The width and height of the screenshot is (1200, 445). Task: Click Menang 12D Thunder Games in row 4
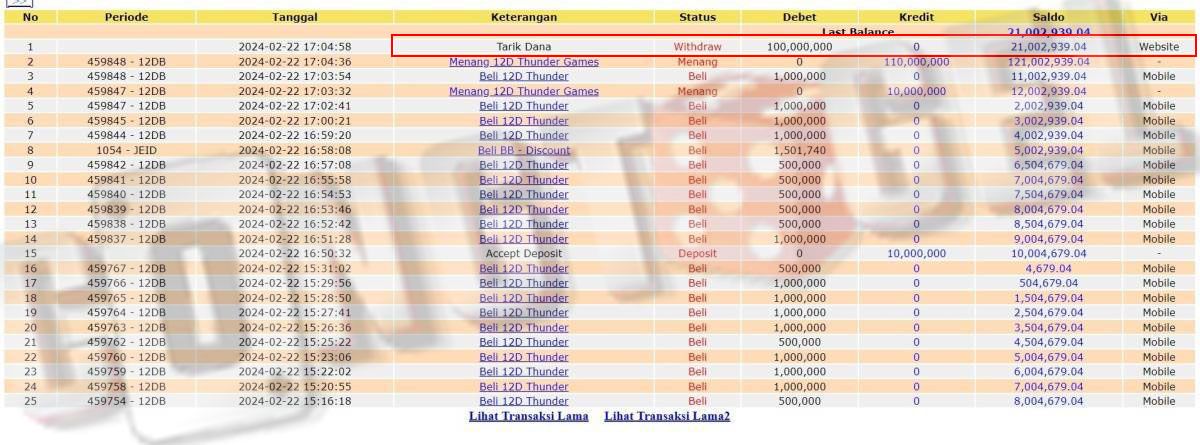[x=524, y=91]
